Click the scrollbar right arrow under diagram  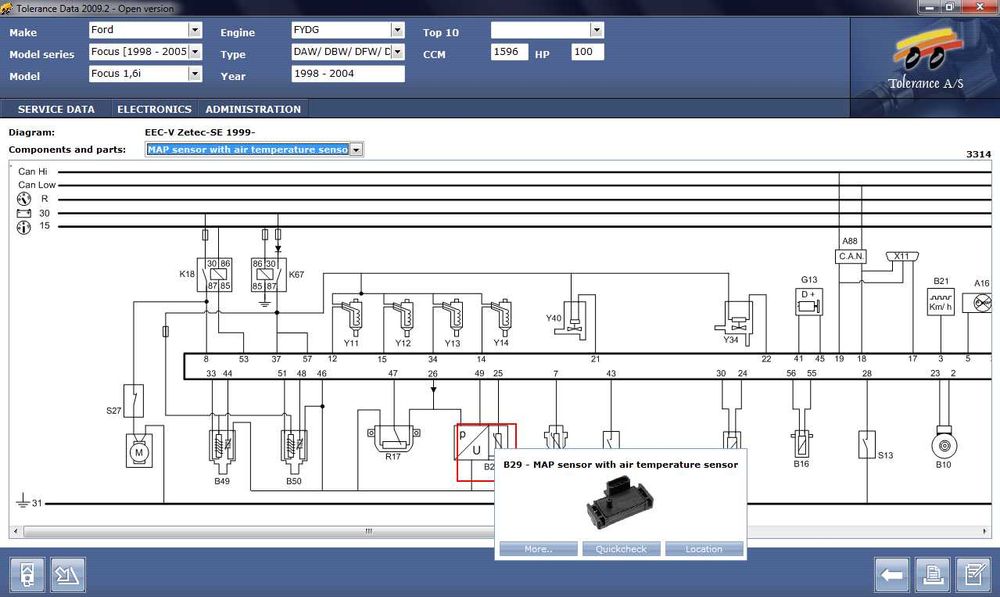(x=985, y=531)
